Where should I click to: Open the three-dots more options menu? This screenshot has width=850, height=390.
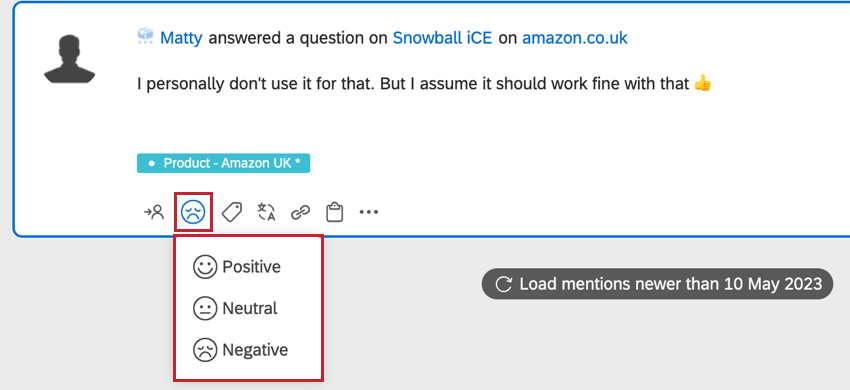click(369, 212)
